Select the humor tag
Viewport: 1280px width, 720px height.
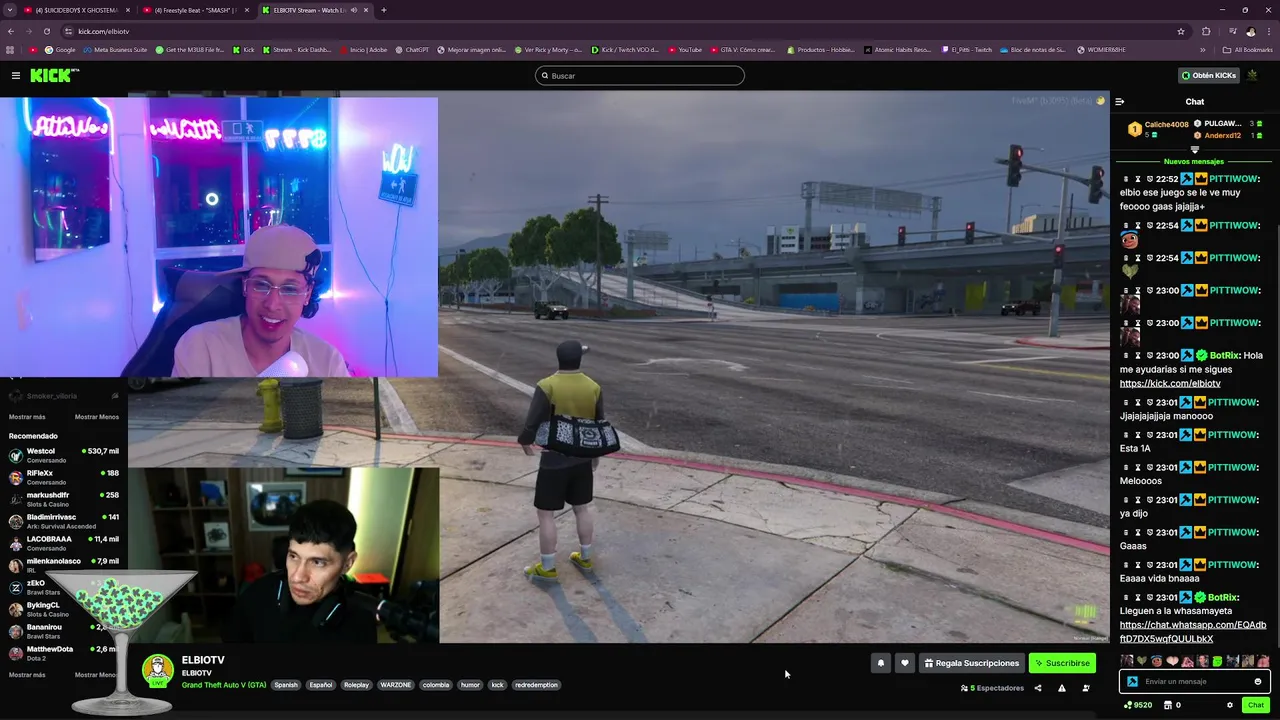[470, 685]
